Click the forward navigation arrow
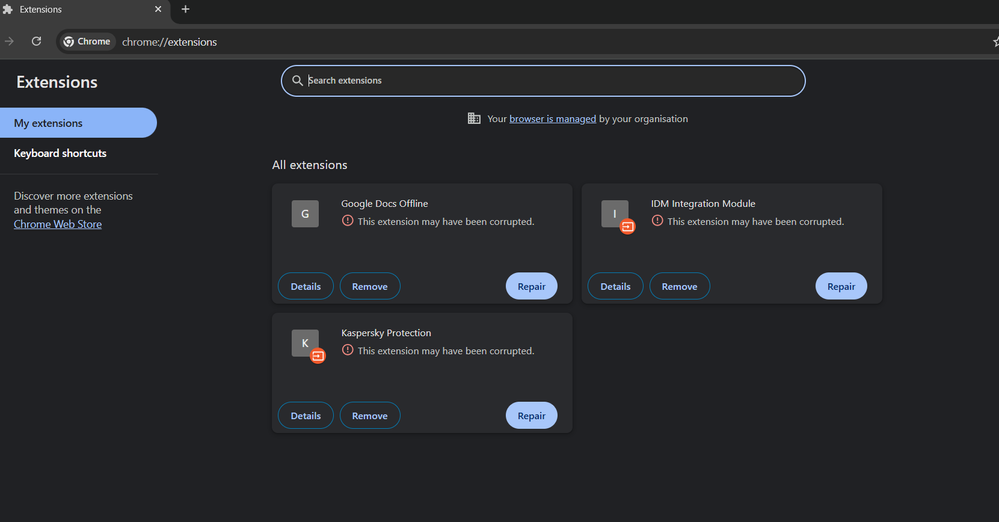This screenshot has height=522, width=999. (x=10, y=41)
